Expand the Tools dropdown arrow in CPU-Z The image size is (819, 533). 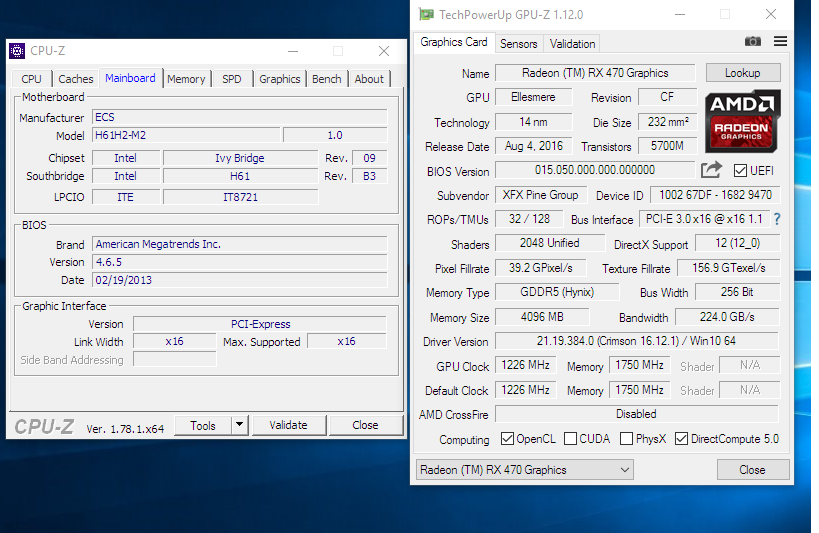click(239, 425)
